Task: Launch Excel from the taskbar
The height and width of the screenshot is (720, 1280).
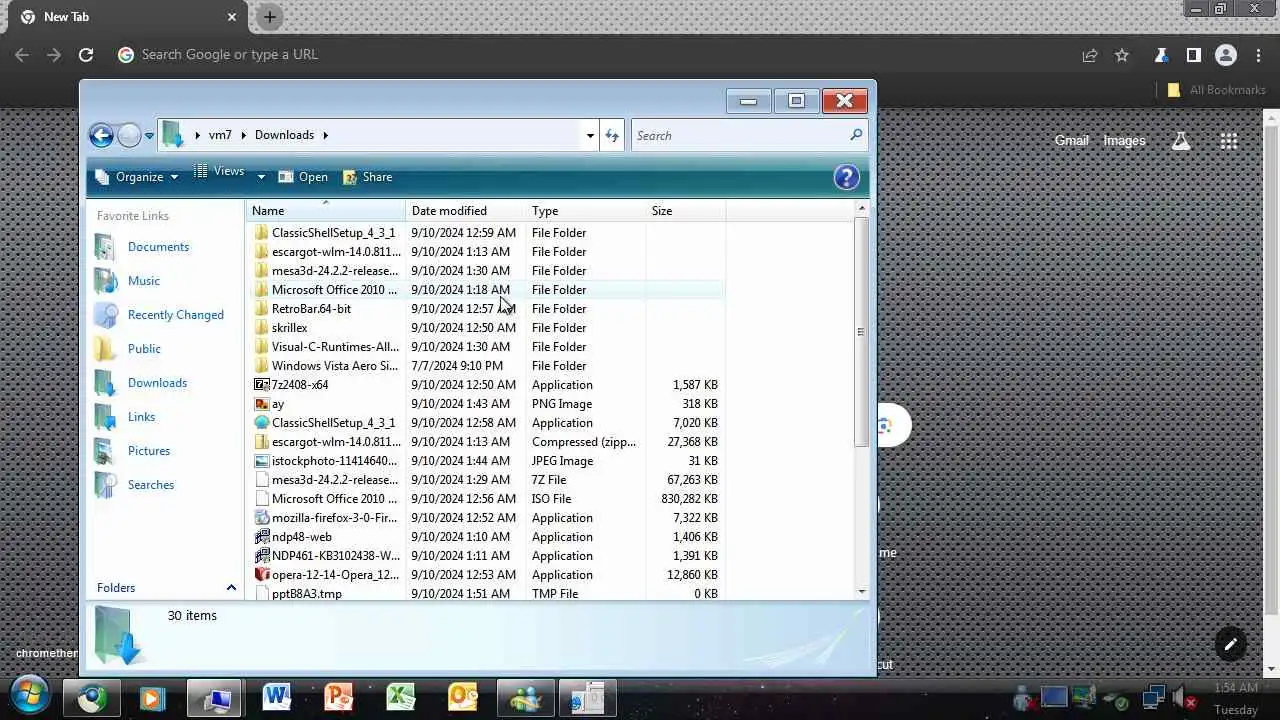Action: [x=401, y=697]
